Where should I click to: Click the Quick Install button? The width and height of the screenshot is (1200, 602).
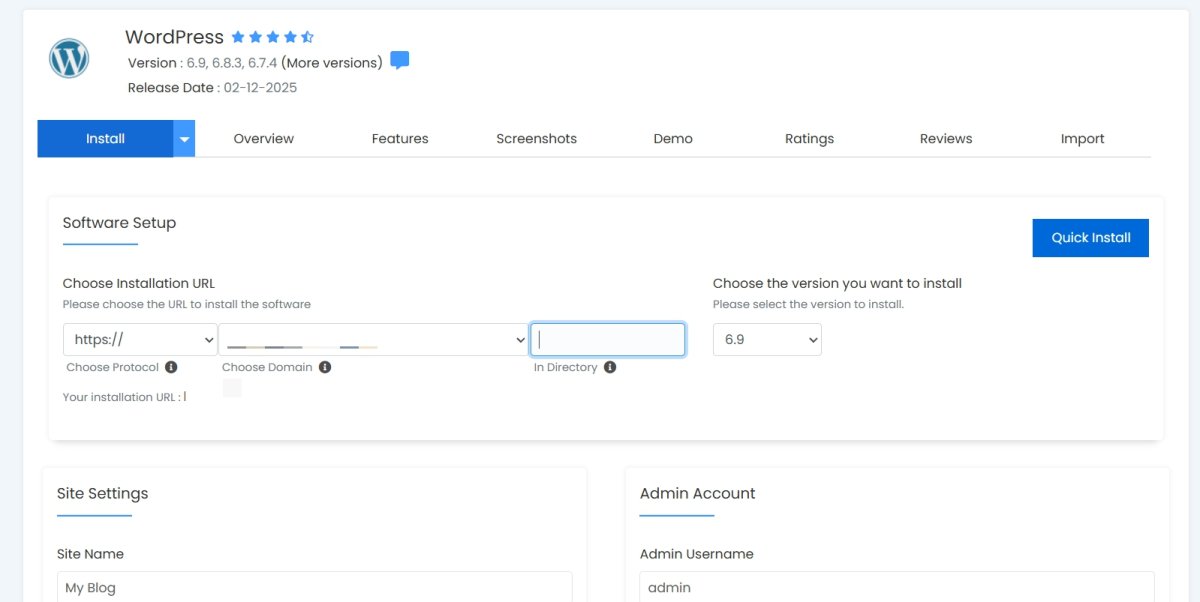(x=1090, y=238)
